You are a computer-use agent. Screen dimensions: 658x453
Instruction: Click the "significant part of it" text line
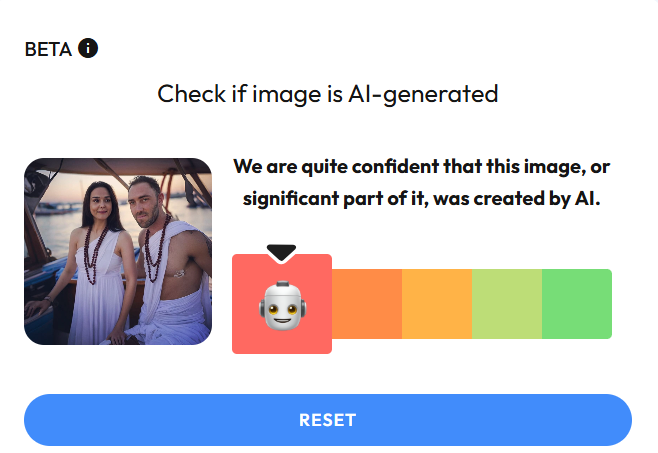(x=421, y=197)
